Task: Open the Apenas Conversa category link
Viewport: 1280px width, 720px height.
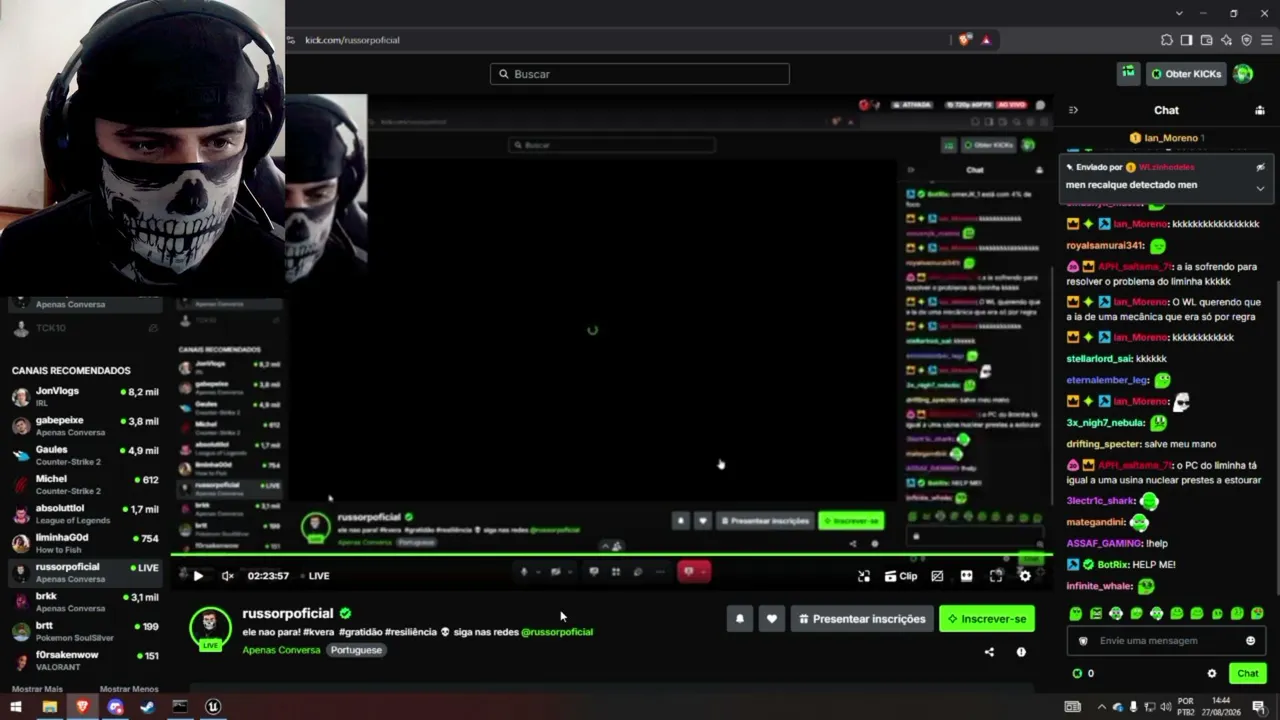Action: (281, 650)
